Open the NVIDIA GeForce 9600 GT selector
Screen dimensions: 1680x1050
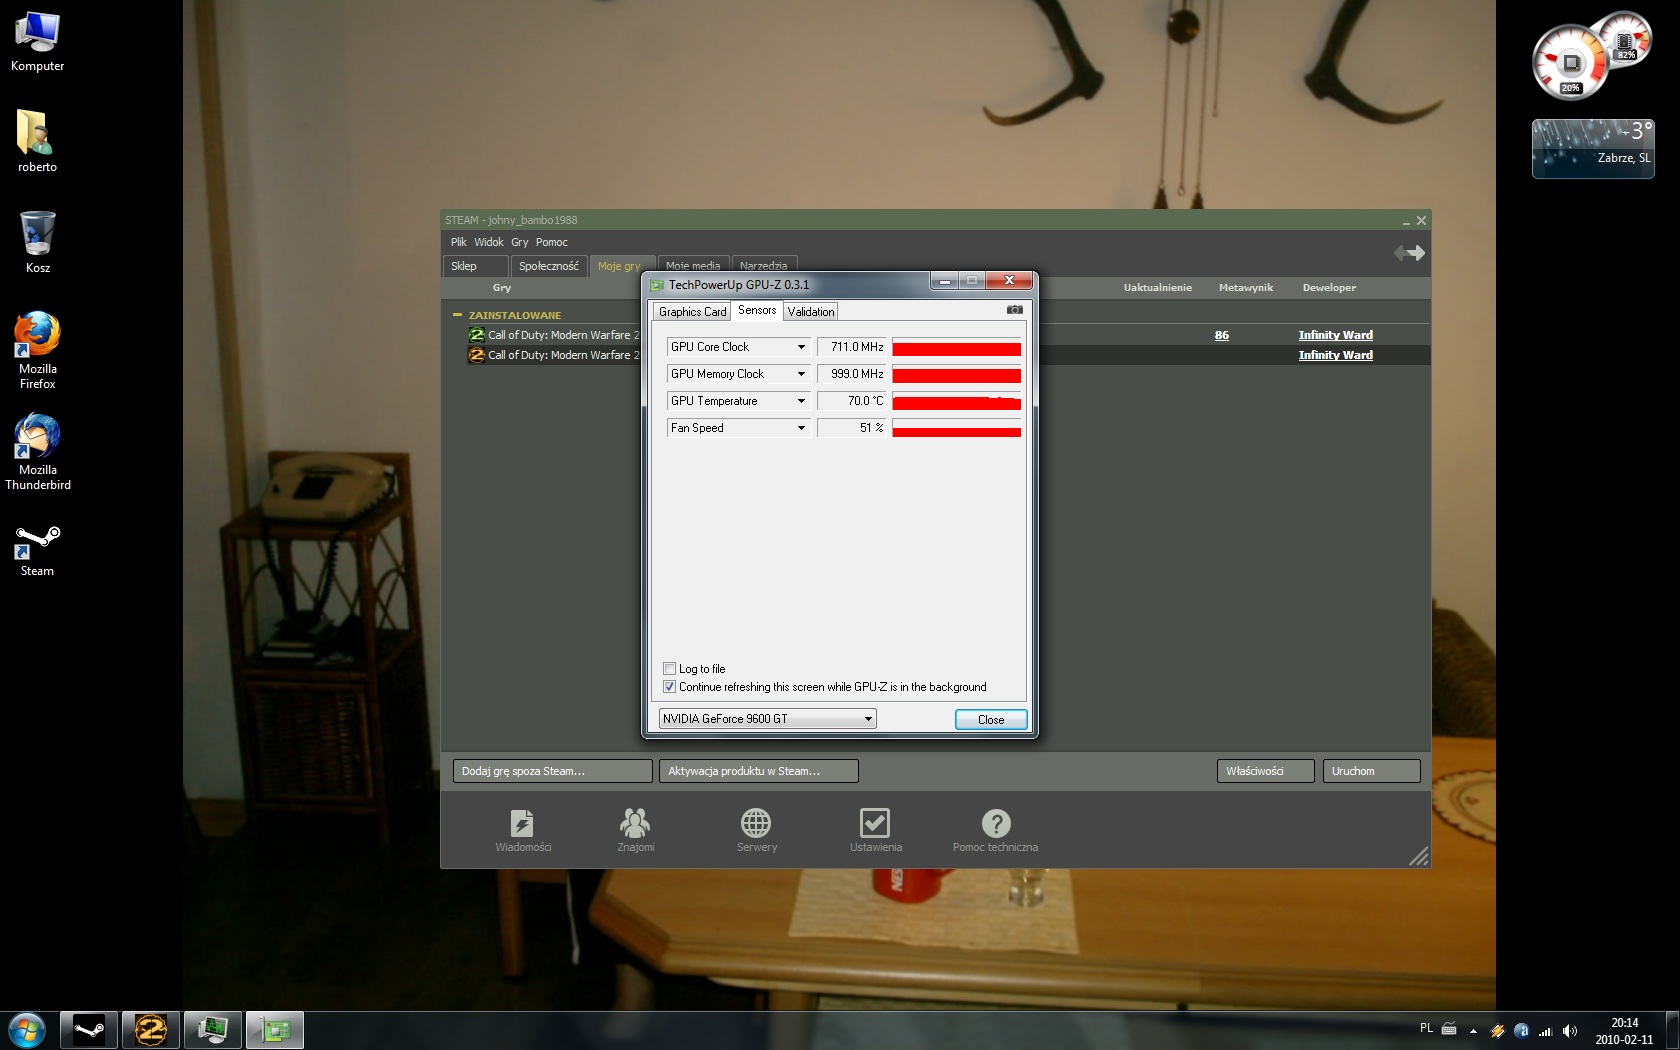767,719
